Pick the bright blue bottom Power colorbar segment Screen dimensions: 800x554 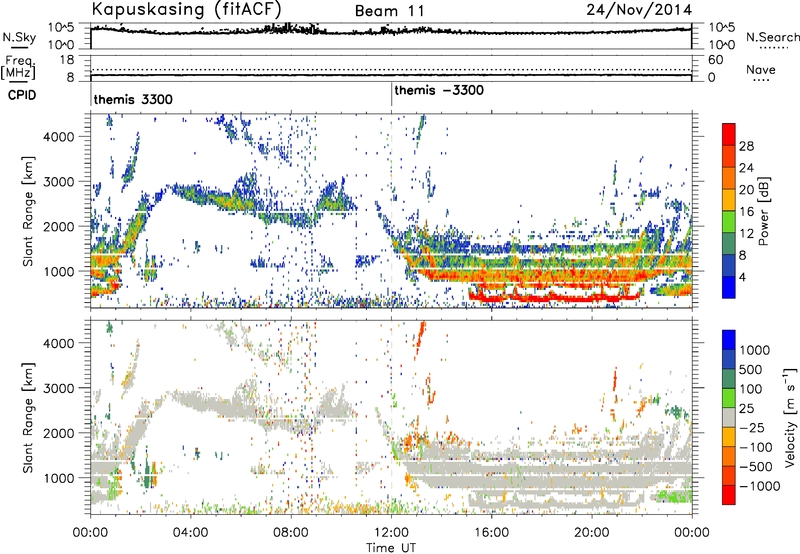pyautogui.click(x=729, y=288)
